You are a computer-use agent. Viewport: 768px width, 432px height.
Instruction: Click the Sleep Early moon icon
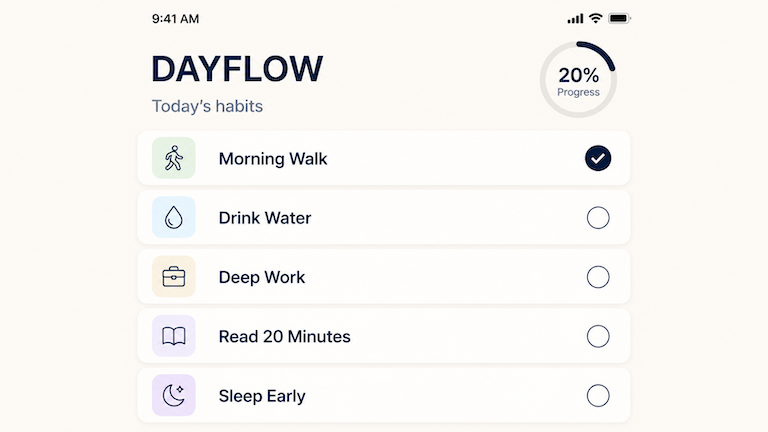click(174, 396)
